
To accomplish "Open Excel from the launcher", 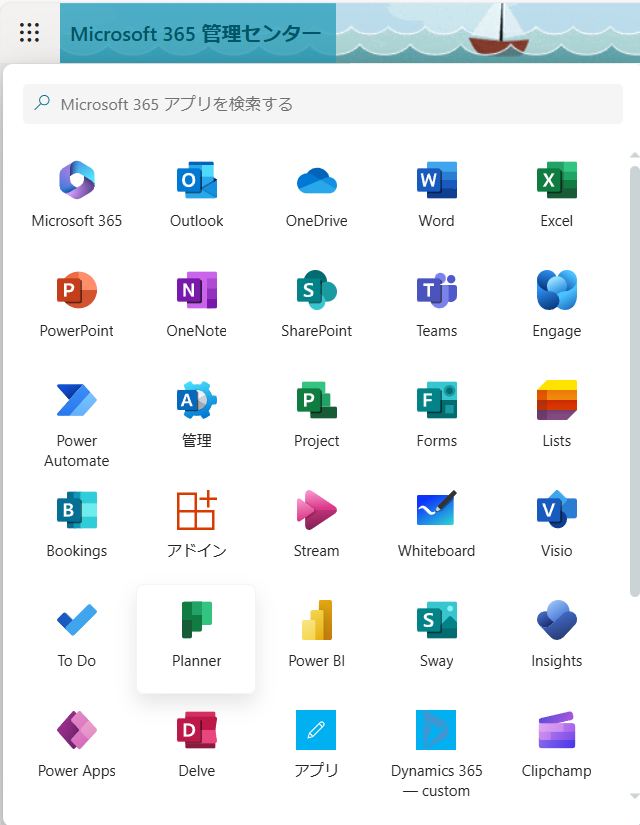I will [x=556, y=195].
